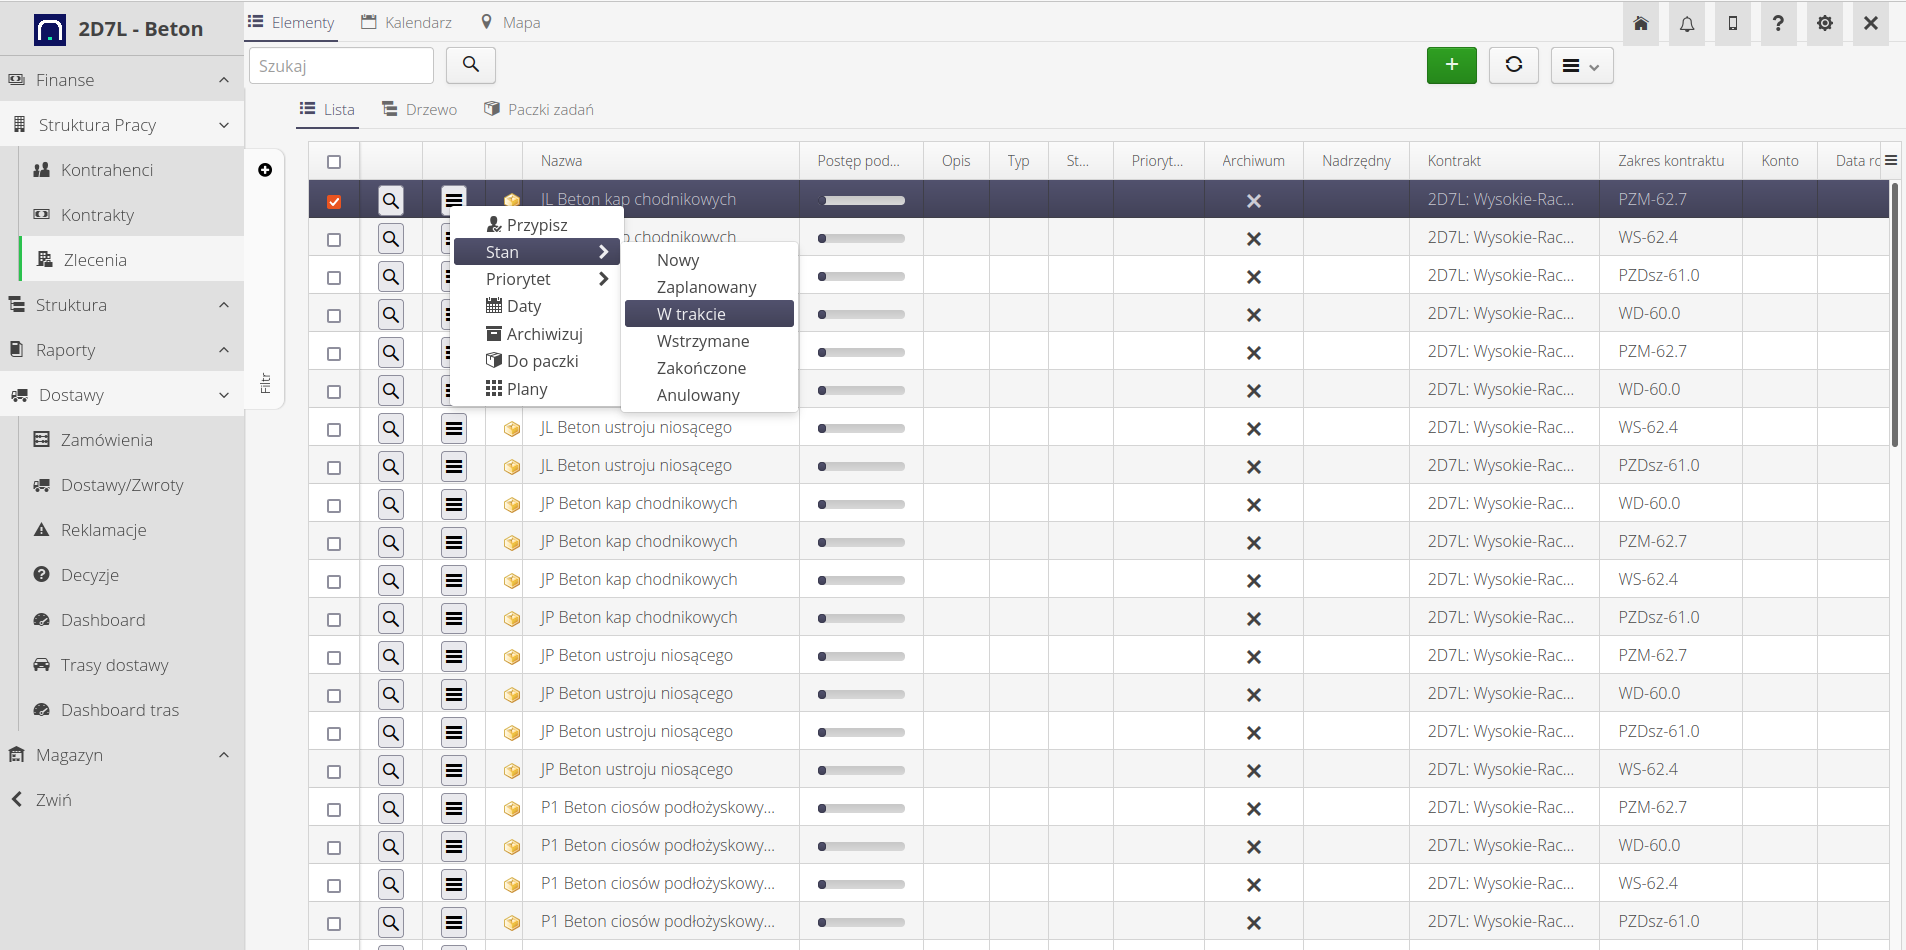Switch to the Kalendarz tab
This screenshot has height=950, width=1906.
click(x=407, y=23)
